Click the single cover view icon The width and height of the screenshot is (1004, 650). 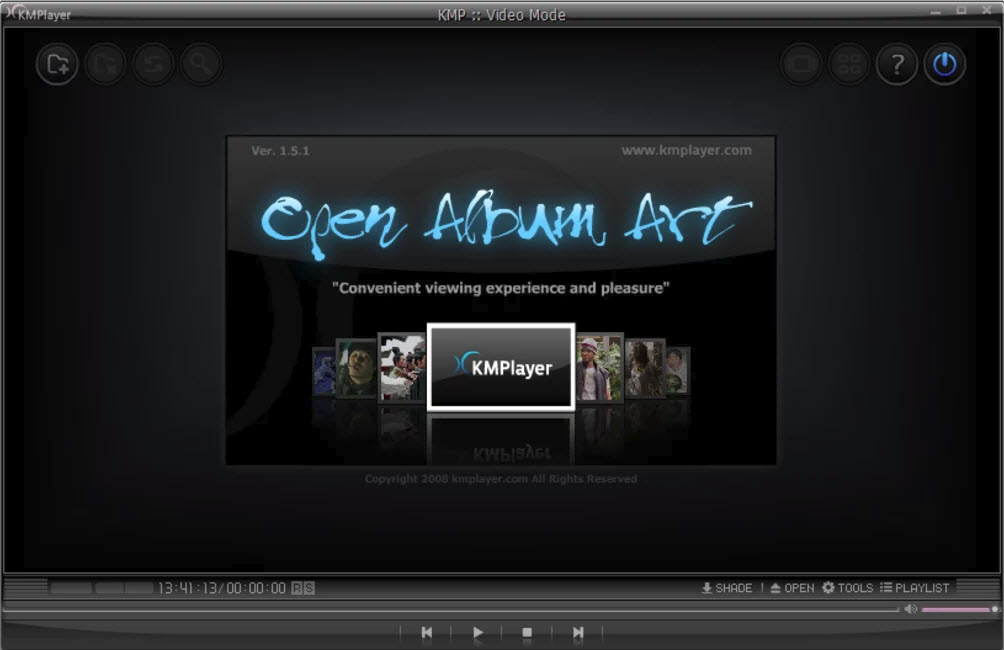point(801,64)
